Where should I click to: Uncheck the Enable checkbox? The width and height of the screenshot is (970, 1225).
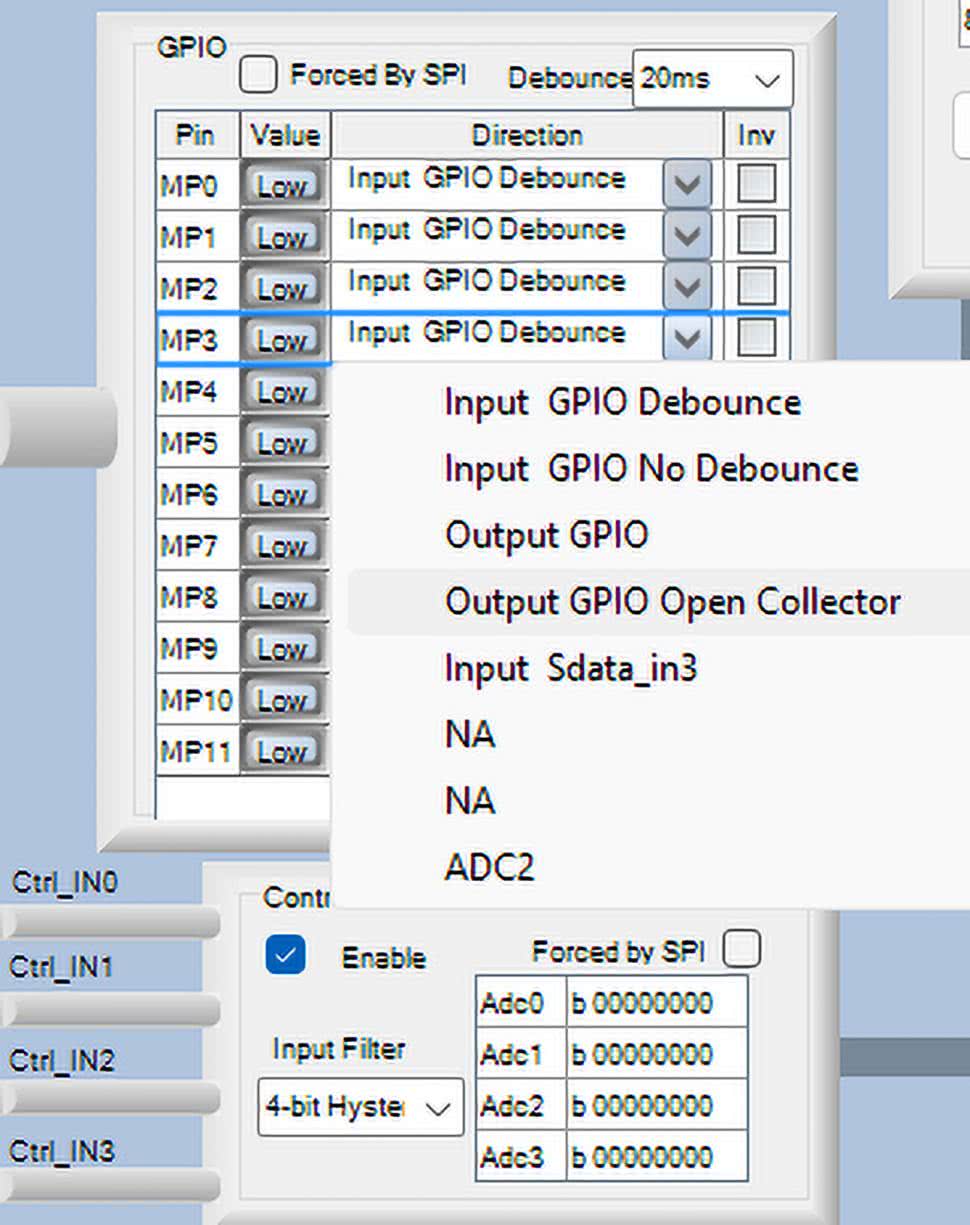pos(286,955)
